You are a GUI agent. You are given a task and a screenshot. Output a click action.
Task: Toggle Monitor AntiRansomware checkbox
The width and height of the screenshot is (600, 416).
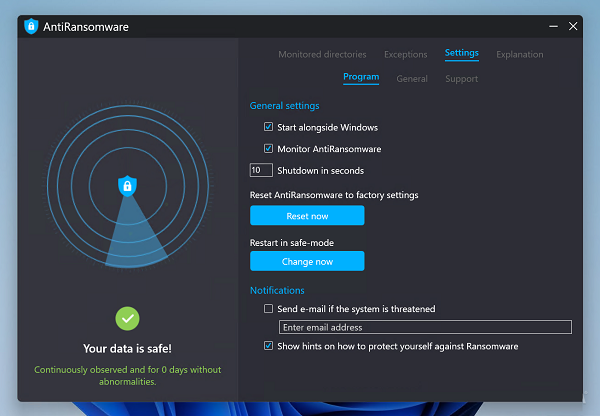click(268, 148)
